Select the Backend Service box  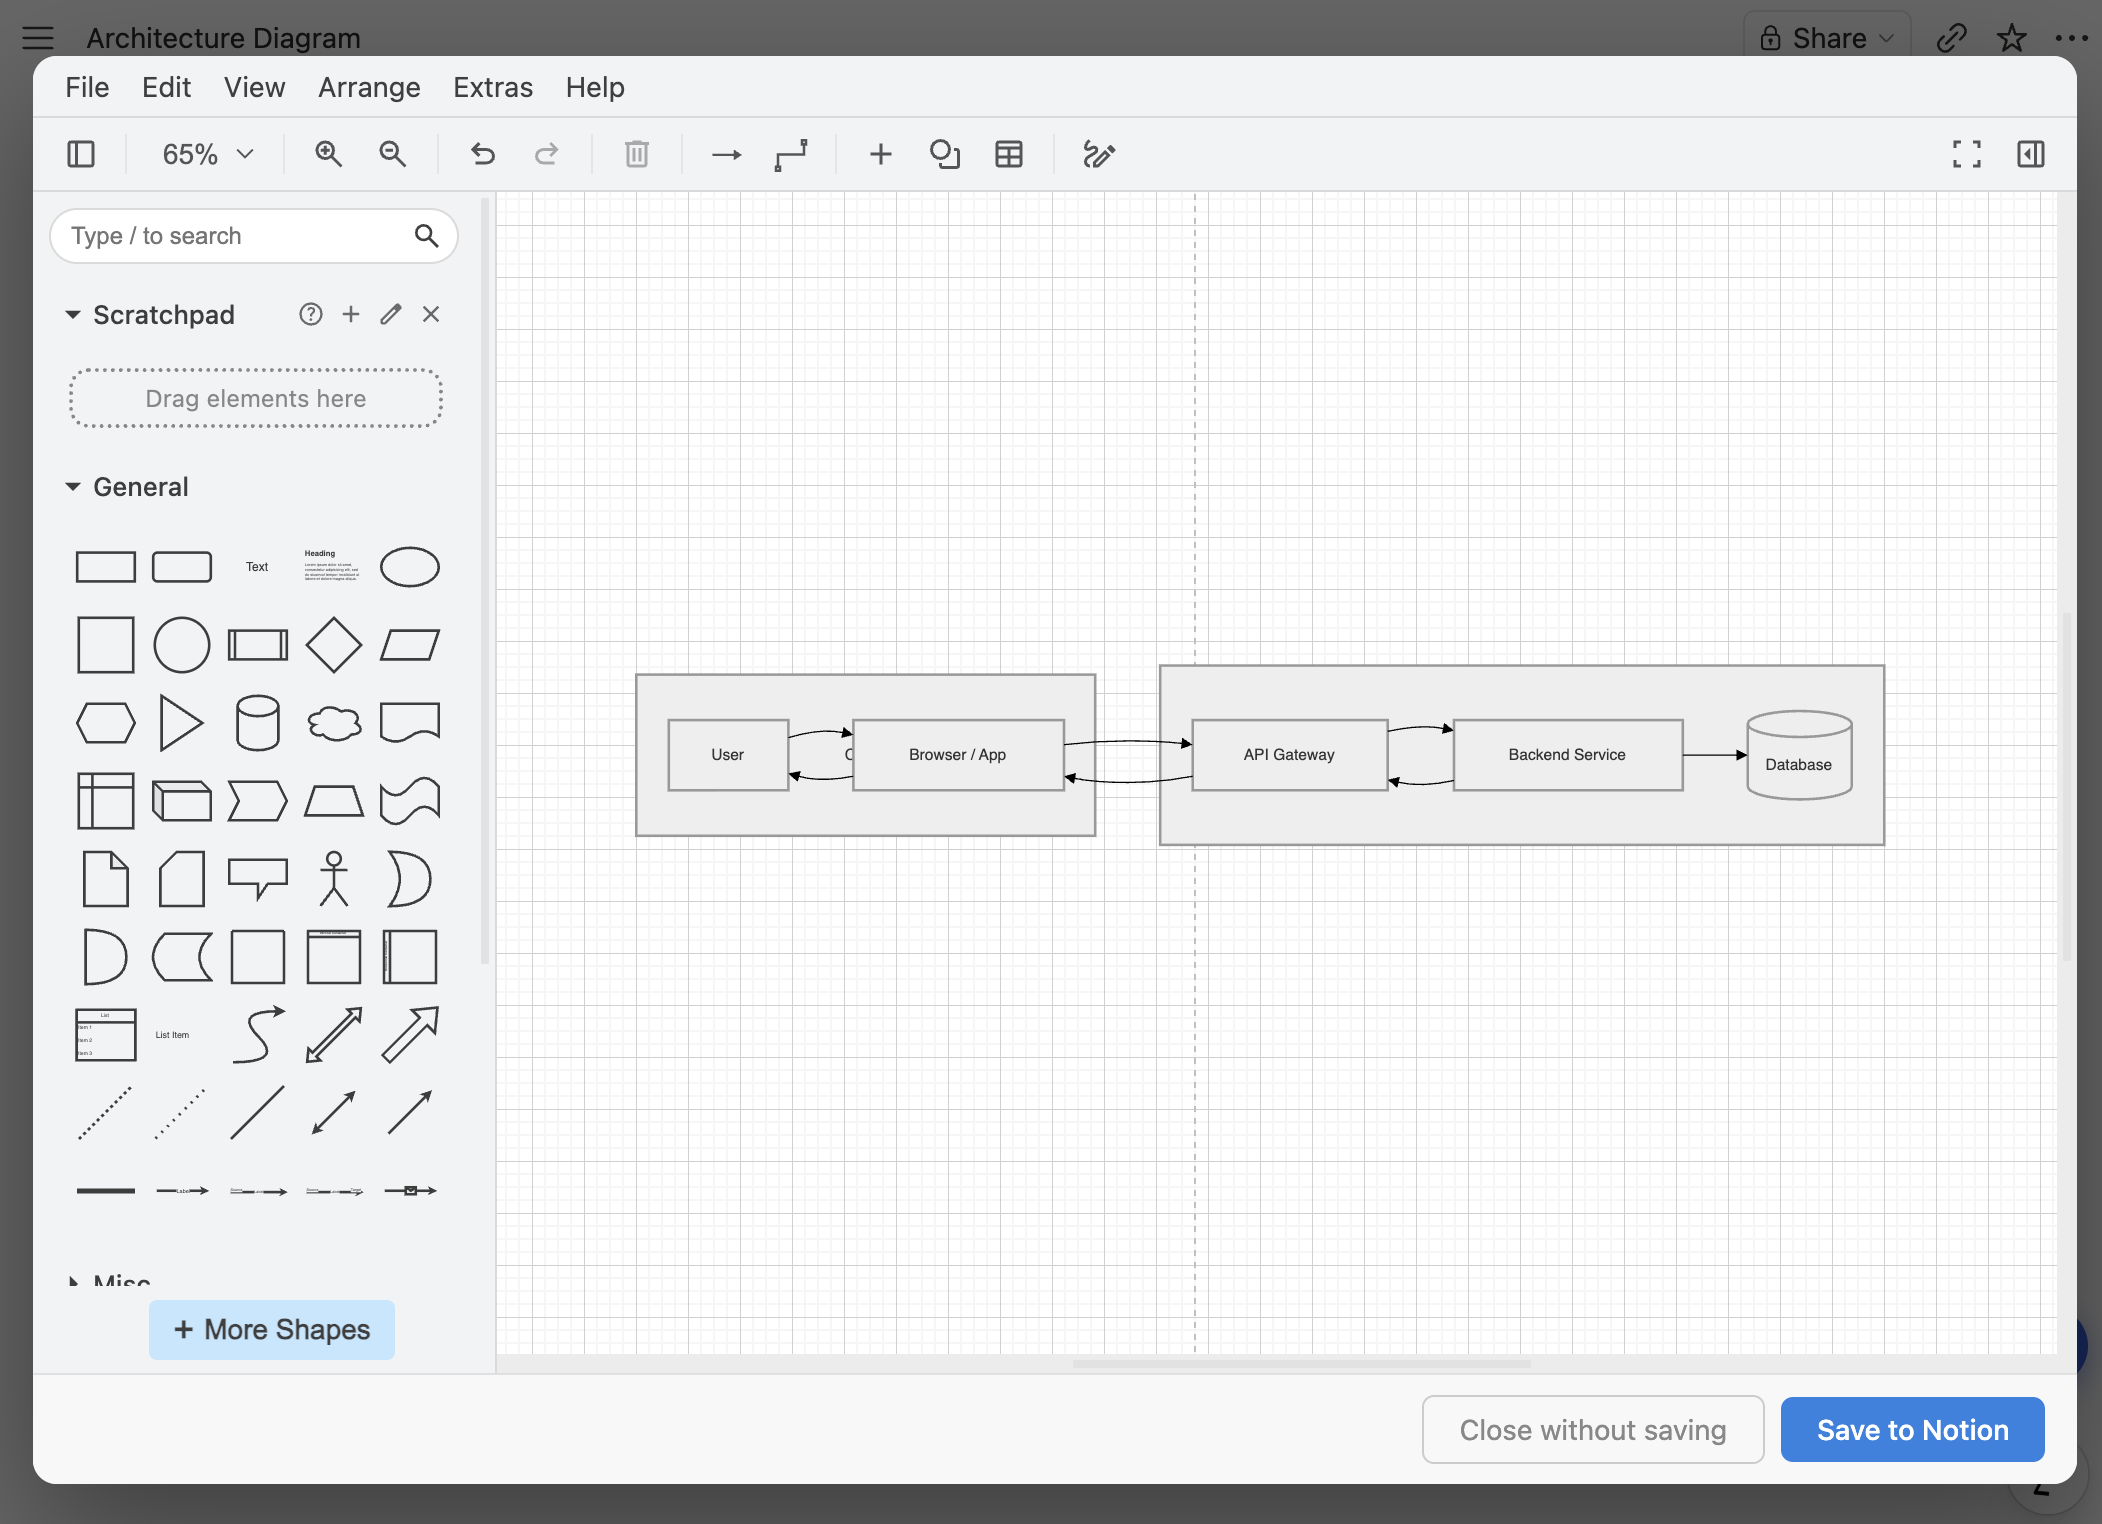coord(1567,755)
